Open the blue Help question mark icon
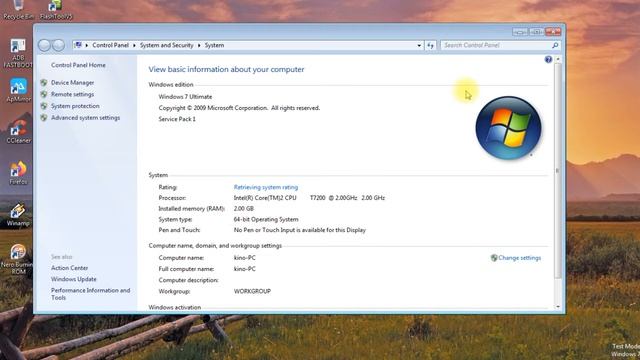 (x=548, y=60)
